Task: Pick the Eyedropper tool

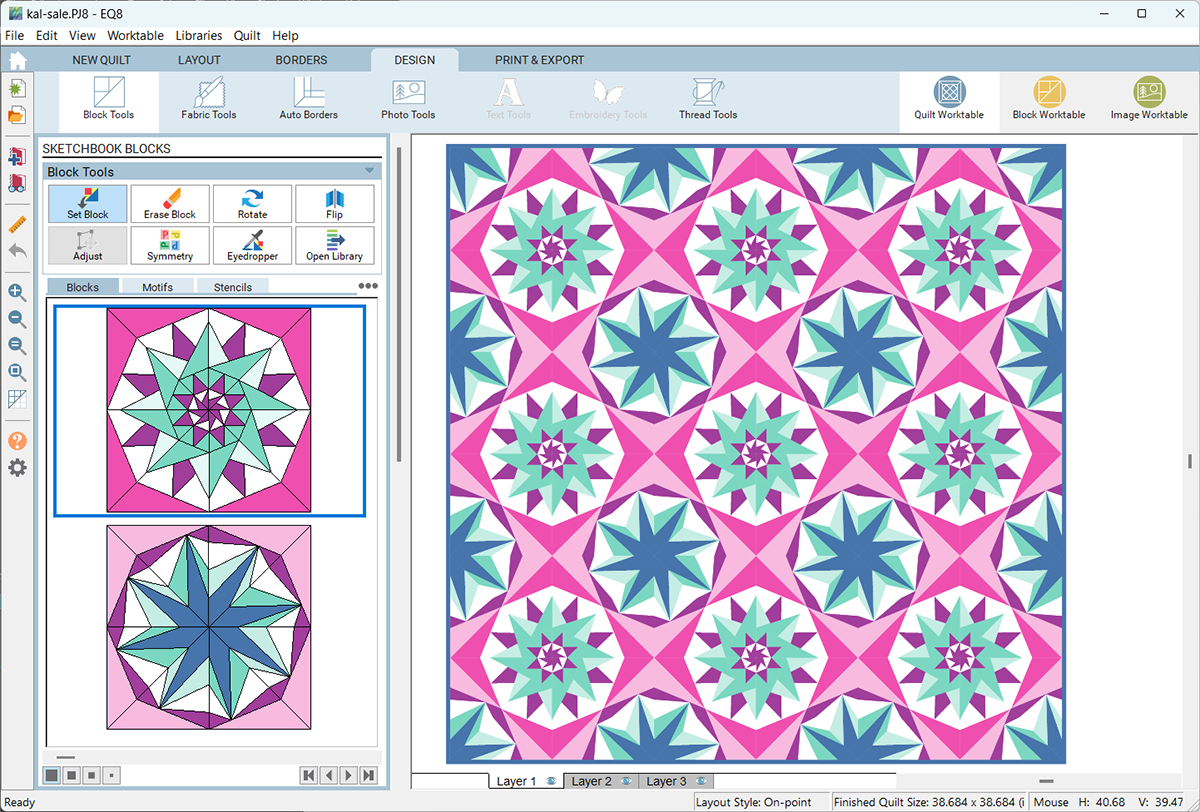Action: click(x=252, y=245)
